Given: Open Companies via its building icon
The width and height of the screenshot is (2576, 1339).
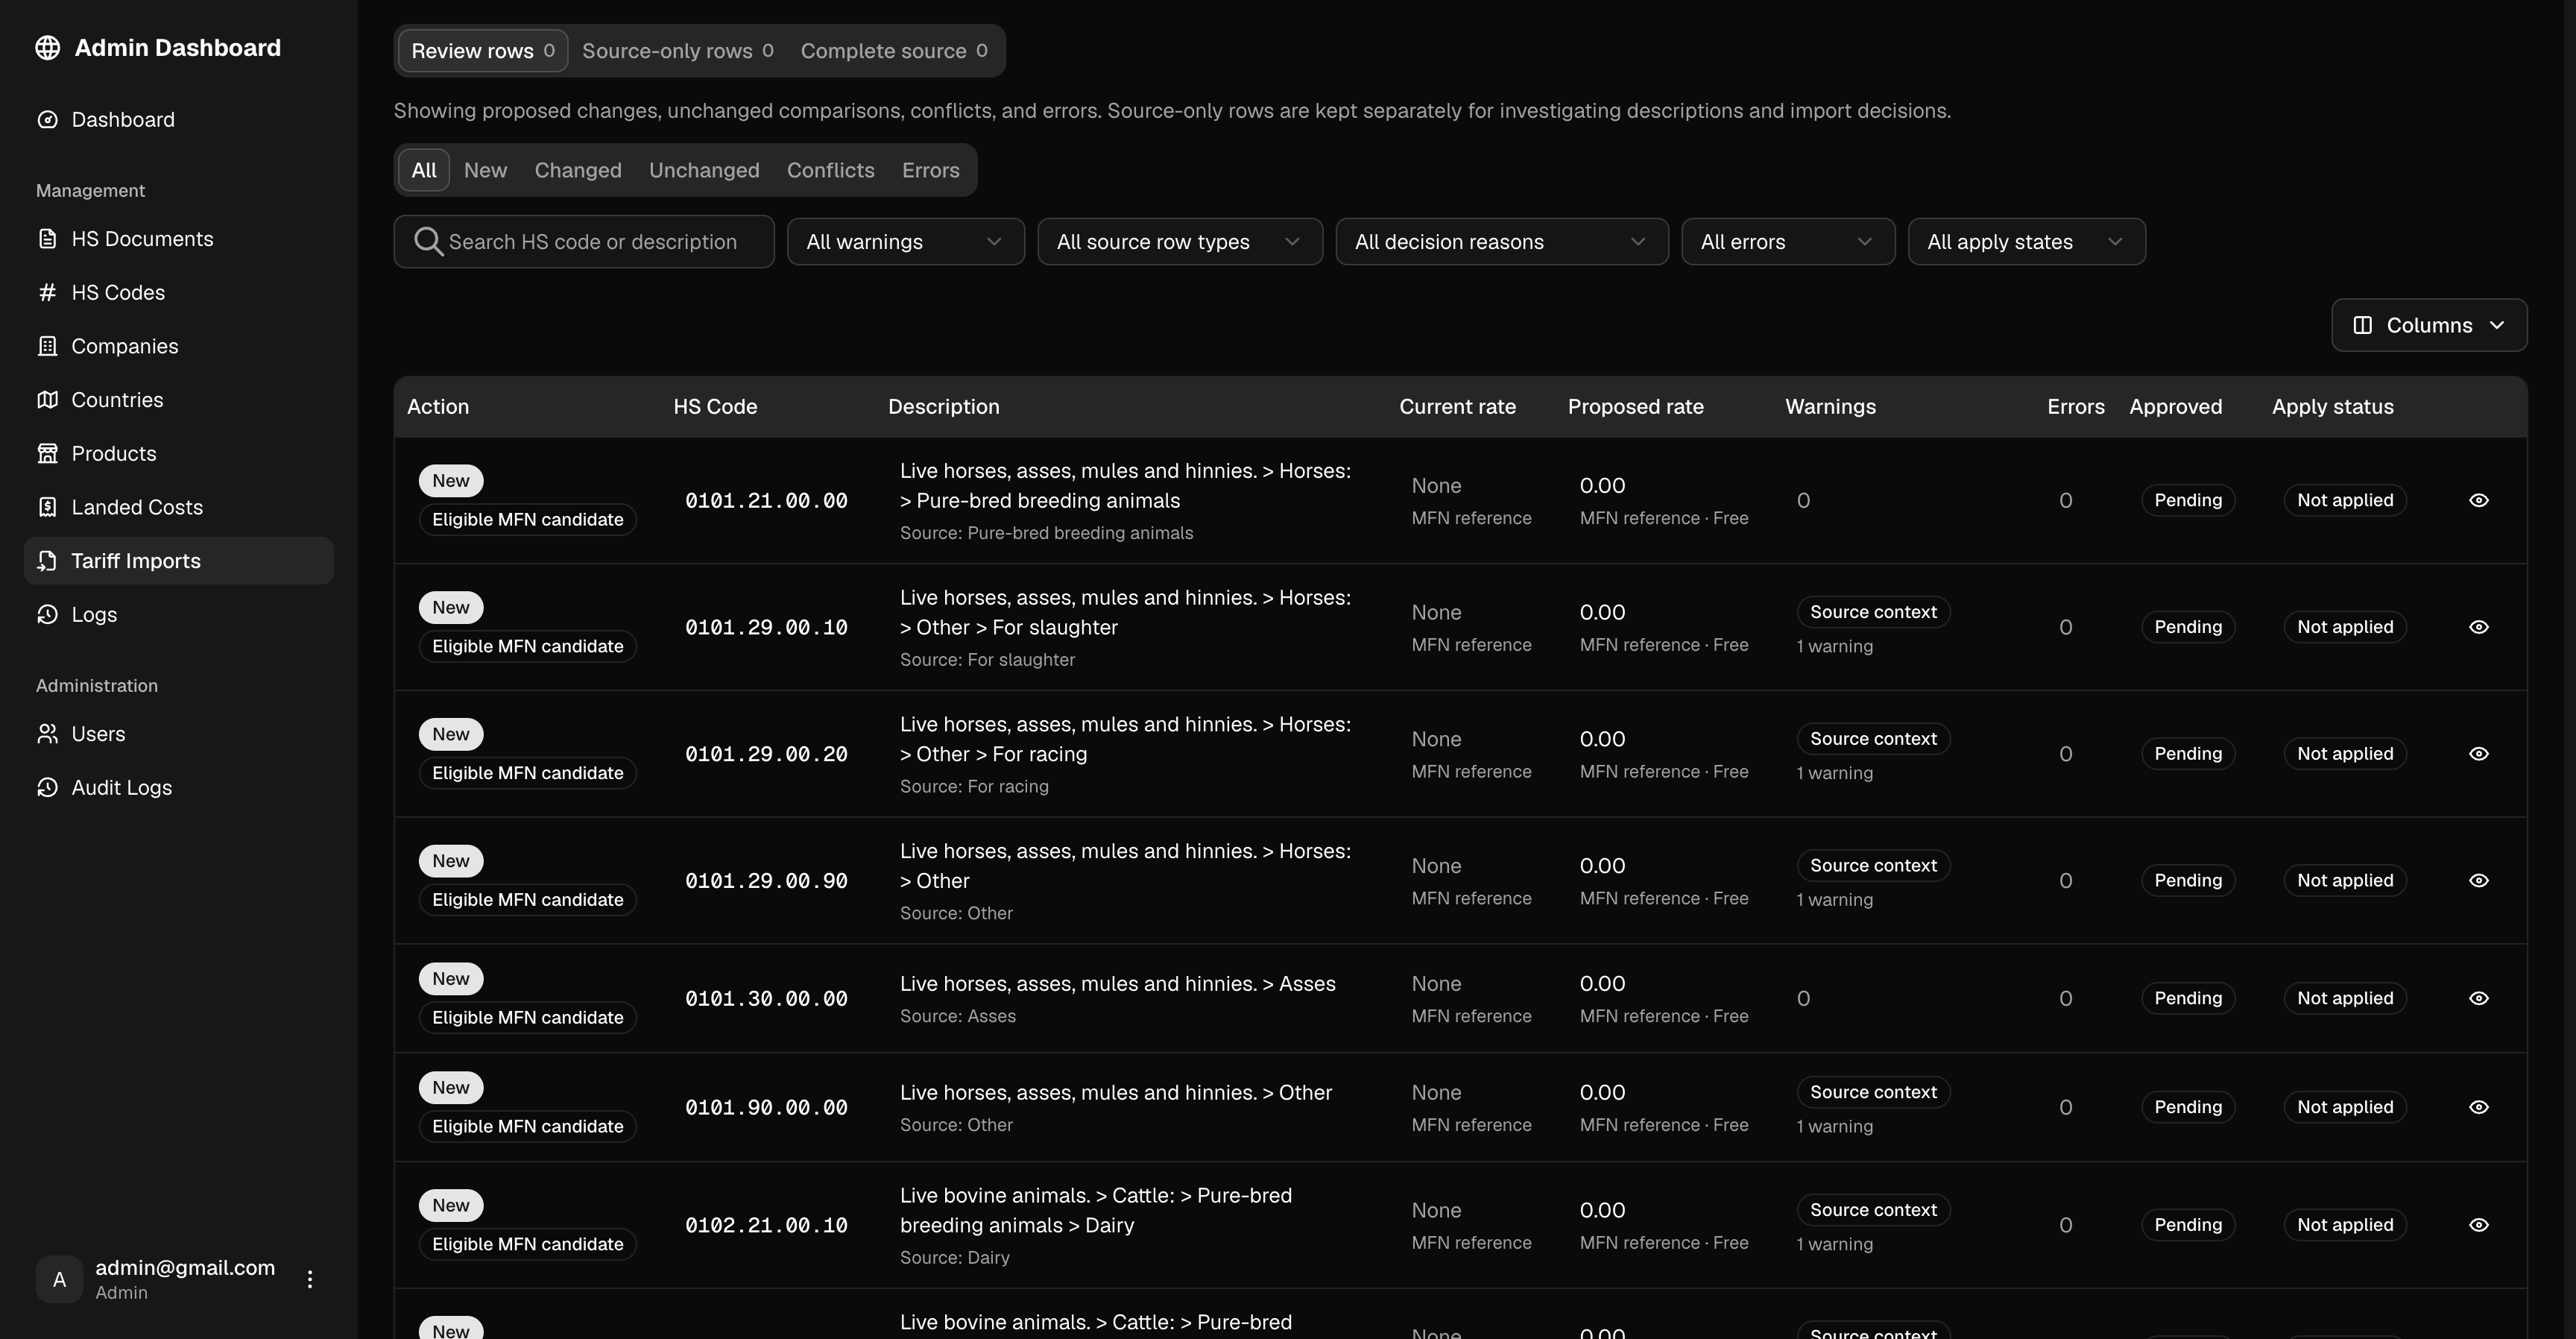Looking at the screenshot, I should (x=47, y=346).
